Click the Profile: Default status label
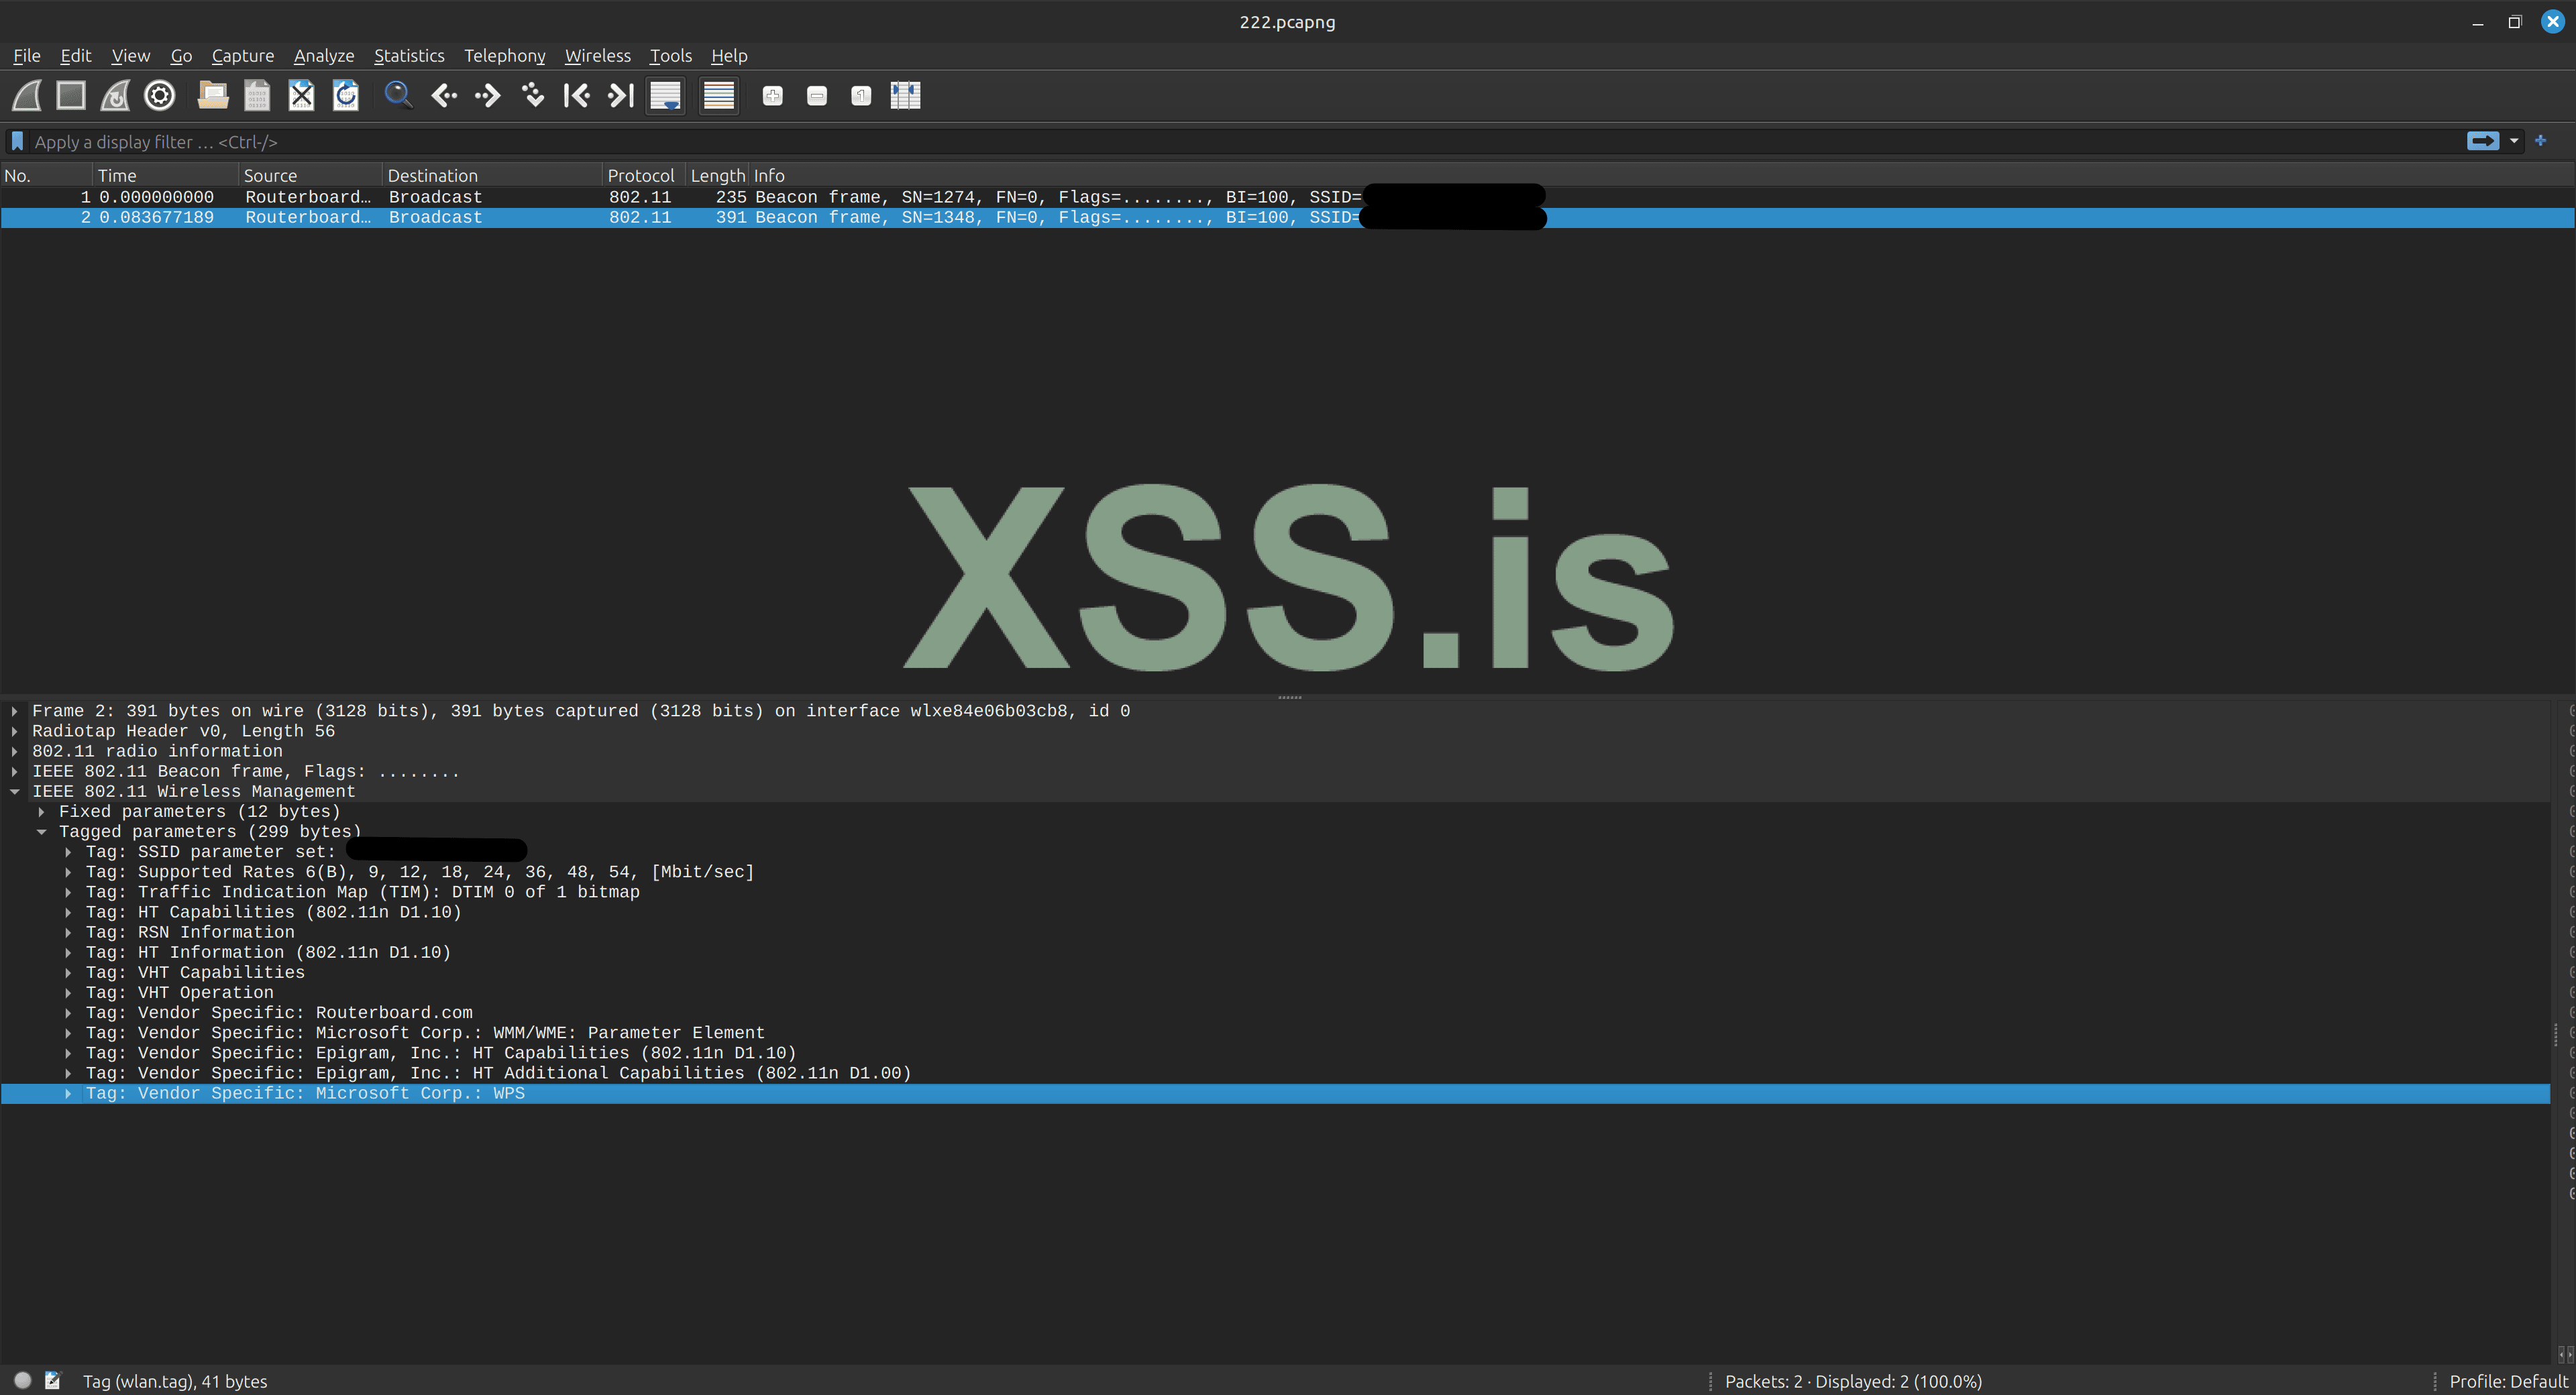This screenshot has height=1395, width=2576. tap(2508, 1381)
